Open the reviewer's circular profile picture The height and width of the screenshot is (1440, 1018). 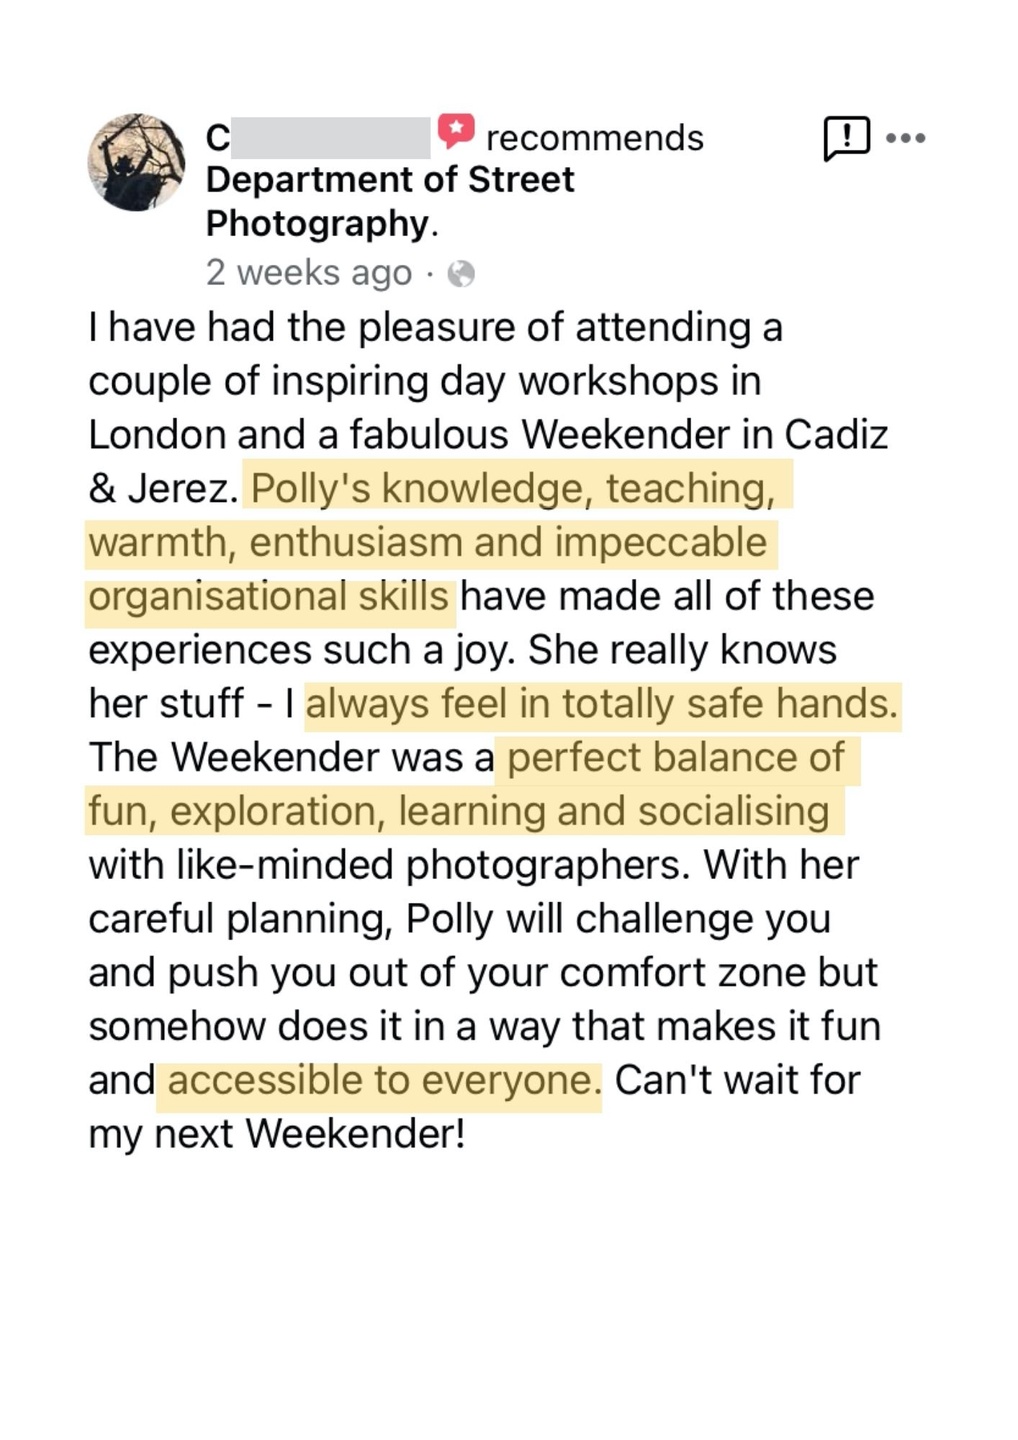pyautogui.click(x=137, y=162)
